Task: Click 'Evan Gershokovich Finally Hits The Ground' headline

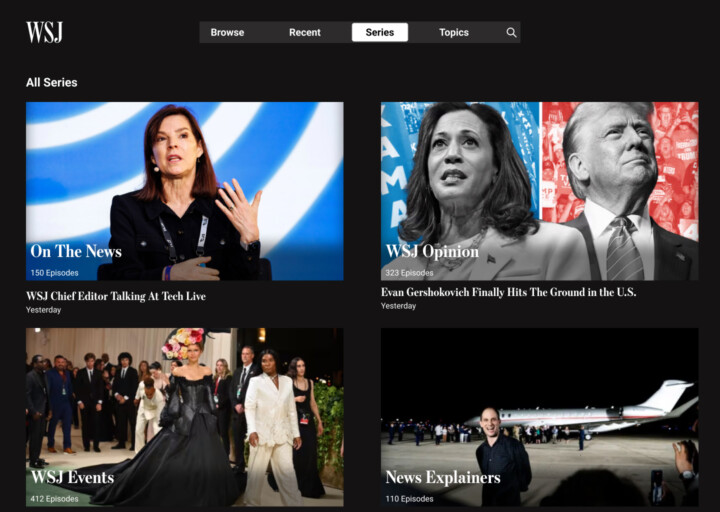Action: coord(508,292)
